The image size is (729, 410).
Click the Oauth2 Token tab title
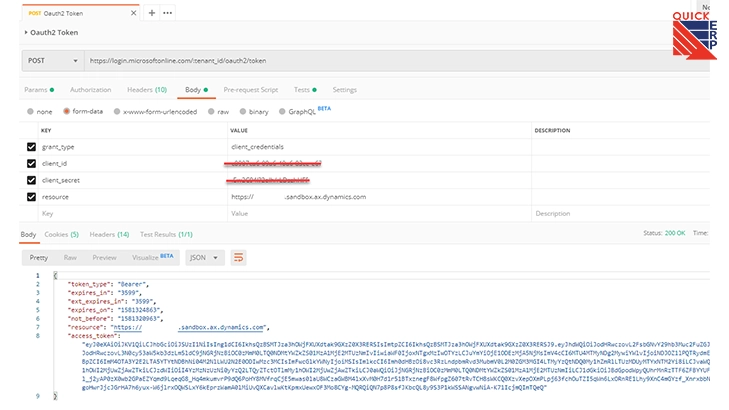[63, 13]
